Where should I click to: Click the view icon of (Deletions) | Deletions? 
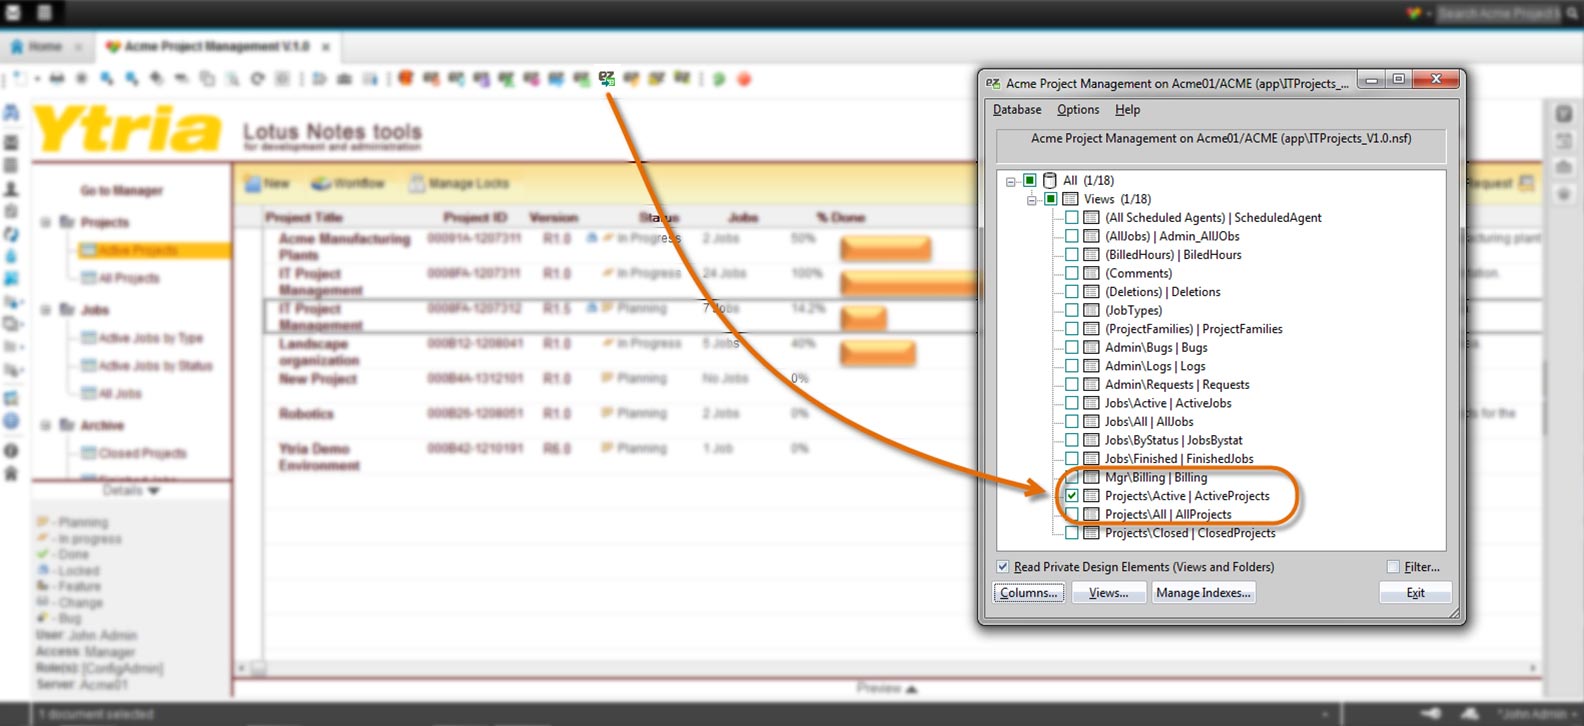tap(1091, 292)
